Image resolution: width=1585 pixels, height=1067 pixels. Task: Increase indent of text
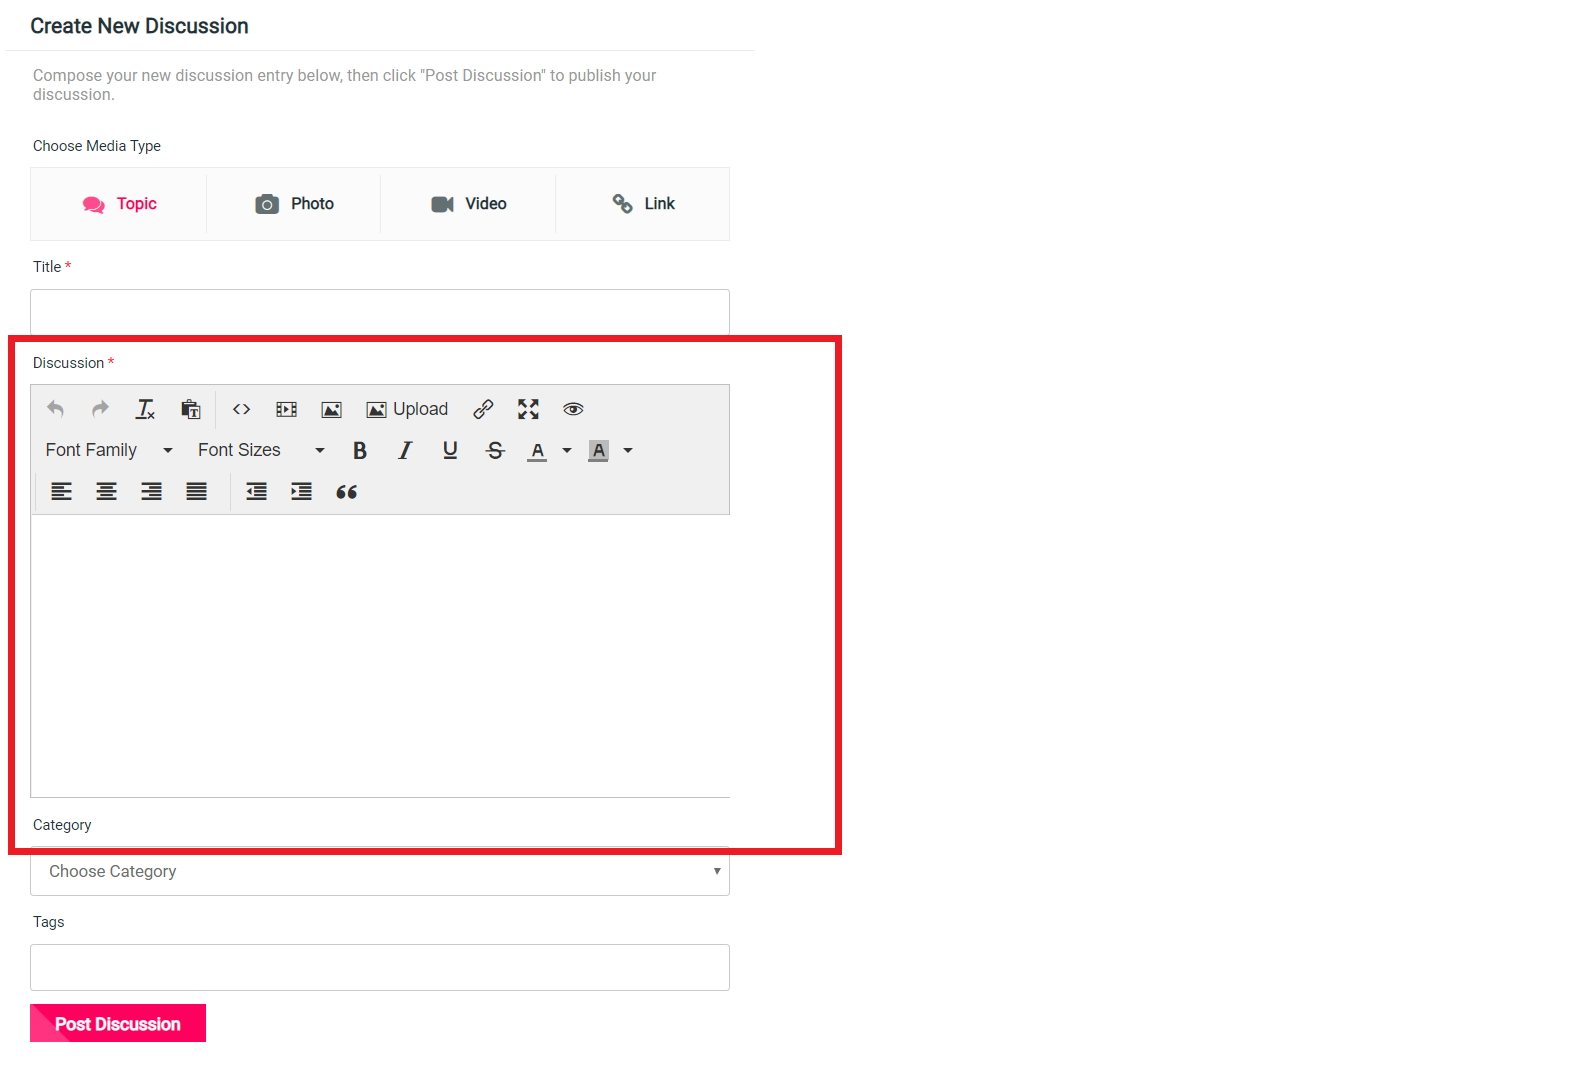pyautogui.click(x=301, y=491)
